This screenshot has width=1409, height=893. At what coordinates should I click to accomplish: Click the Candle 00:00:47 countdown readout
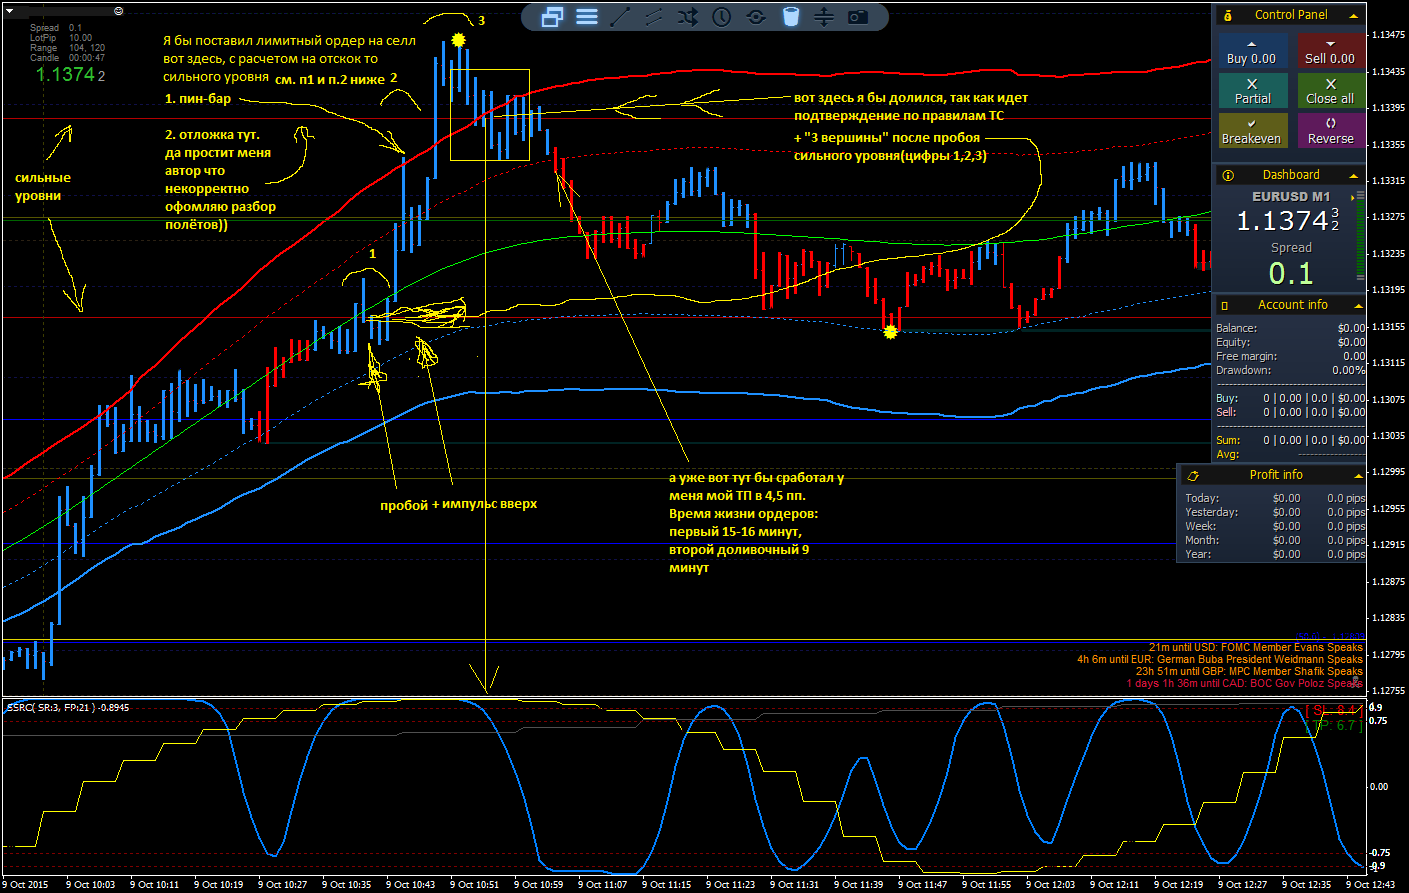tap(67, 58)
